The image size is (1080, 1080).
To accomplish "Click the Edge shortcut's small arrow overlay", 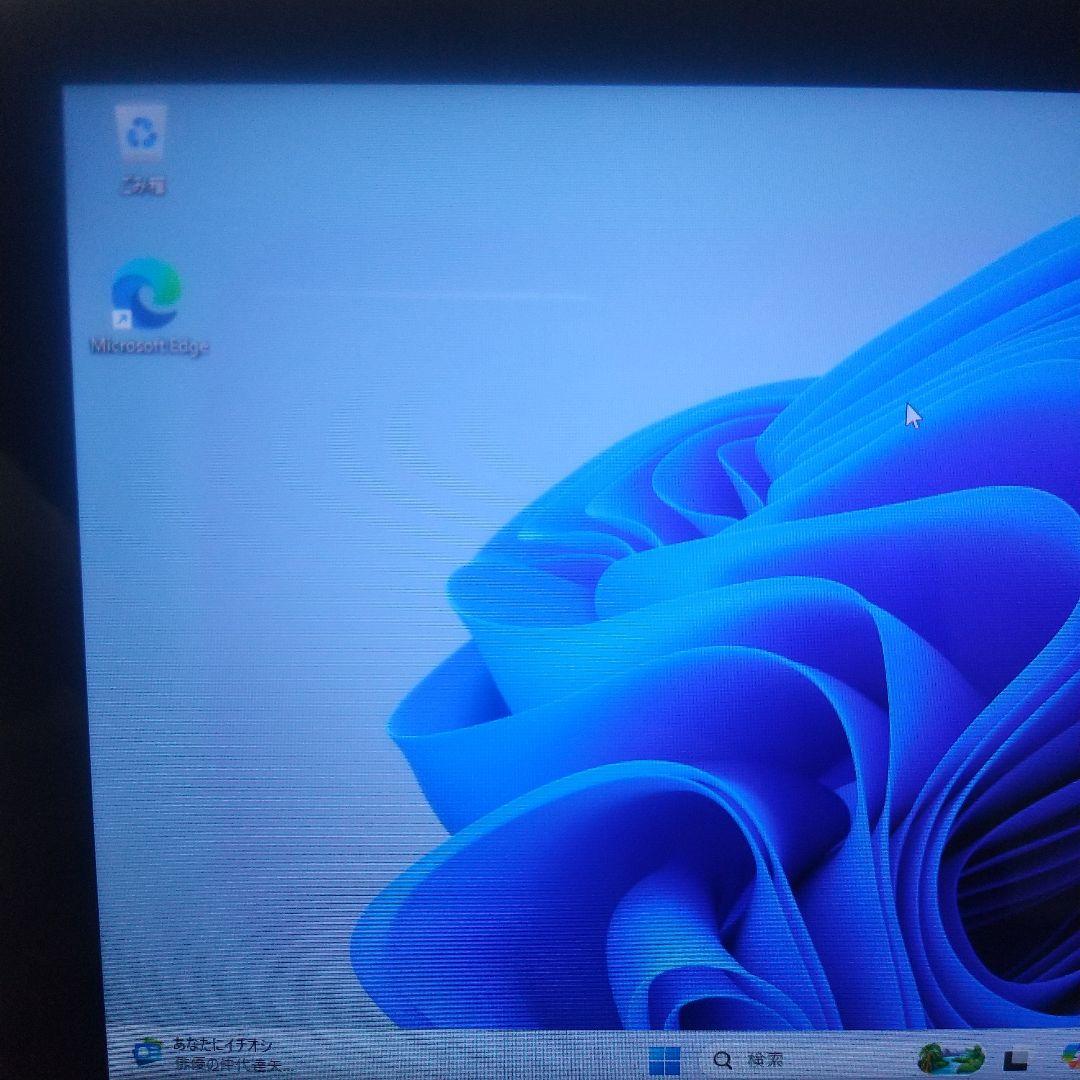I will pos(122,320).
